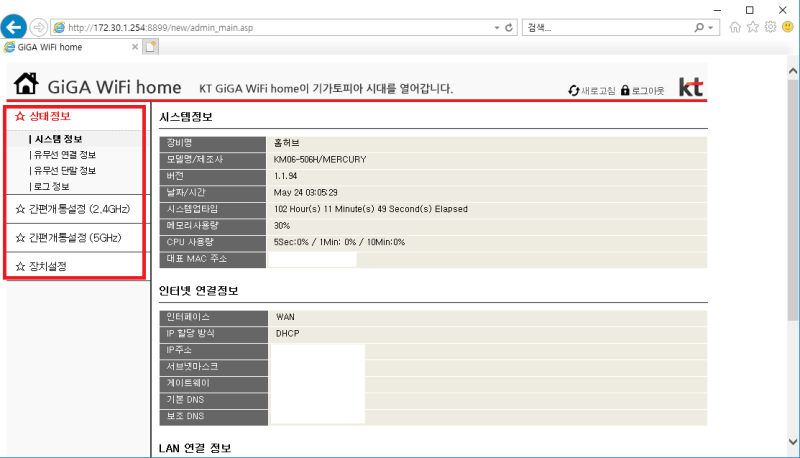Open 유무선 연결 정보 submenu item
The height and width of the screenshot is (458, 800).
[x=62, y=155]
